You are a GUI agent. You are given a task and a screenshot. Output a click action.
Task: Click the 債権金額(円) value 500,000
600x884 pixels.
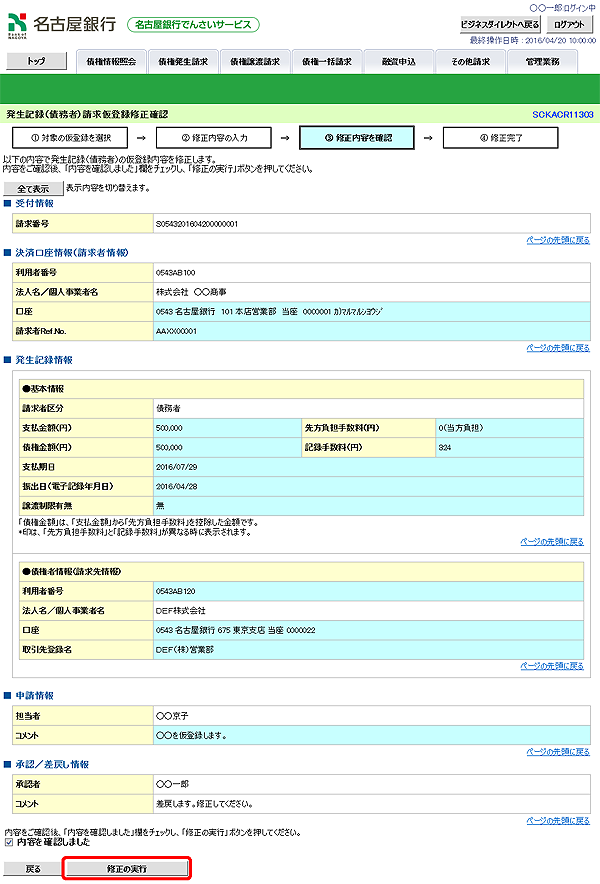tap(169, 448)
